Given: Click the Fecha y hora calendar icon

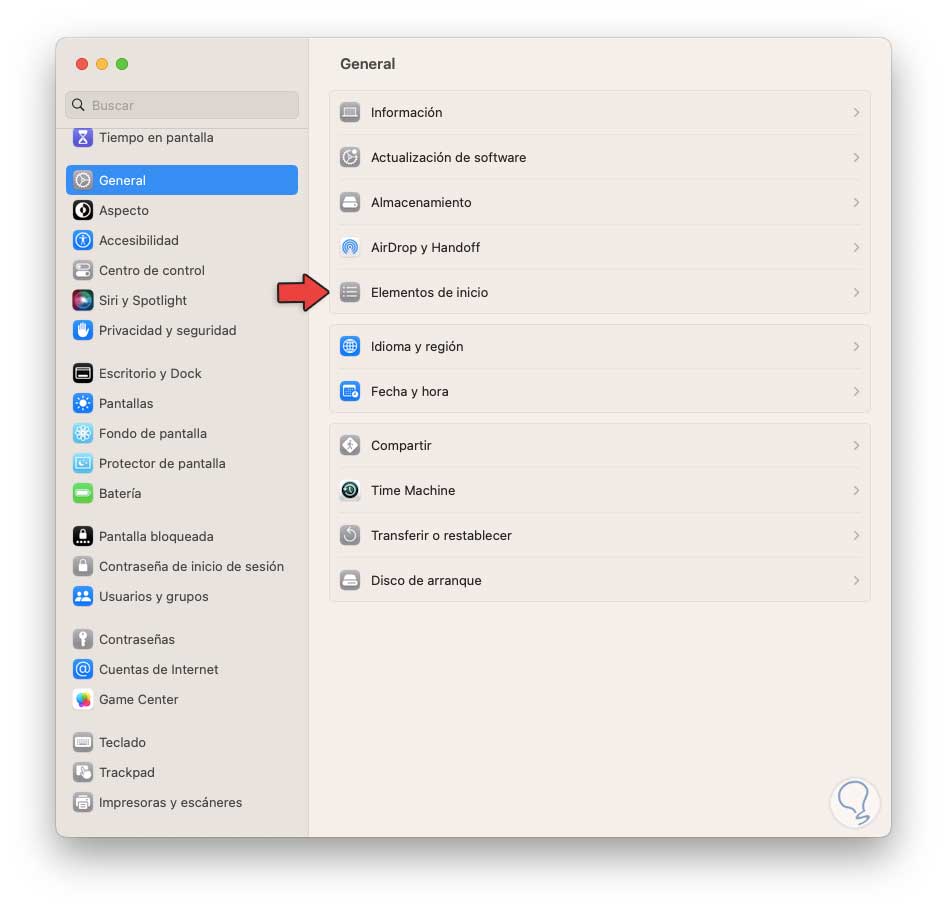Looking at the screenshot, I should [x=350, y=391].
